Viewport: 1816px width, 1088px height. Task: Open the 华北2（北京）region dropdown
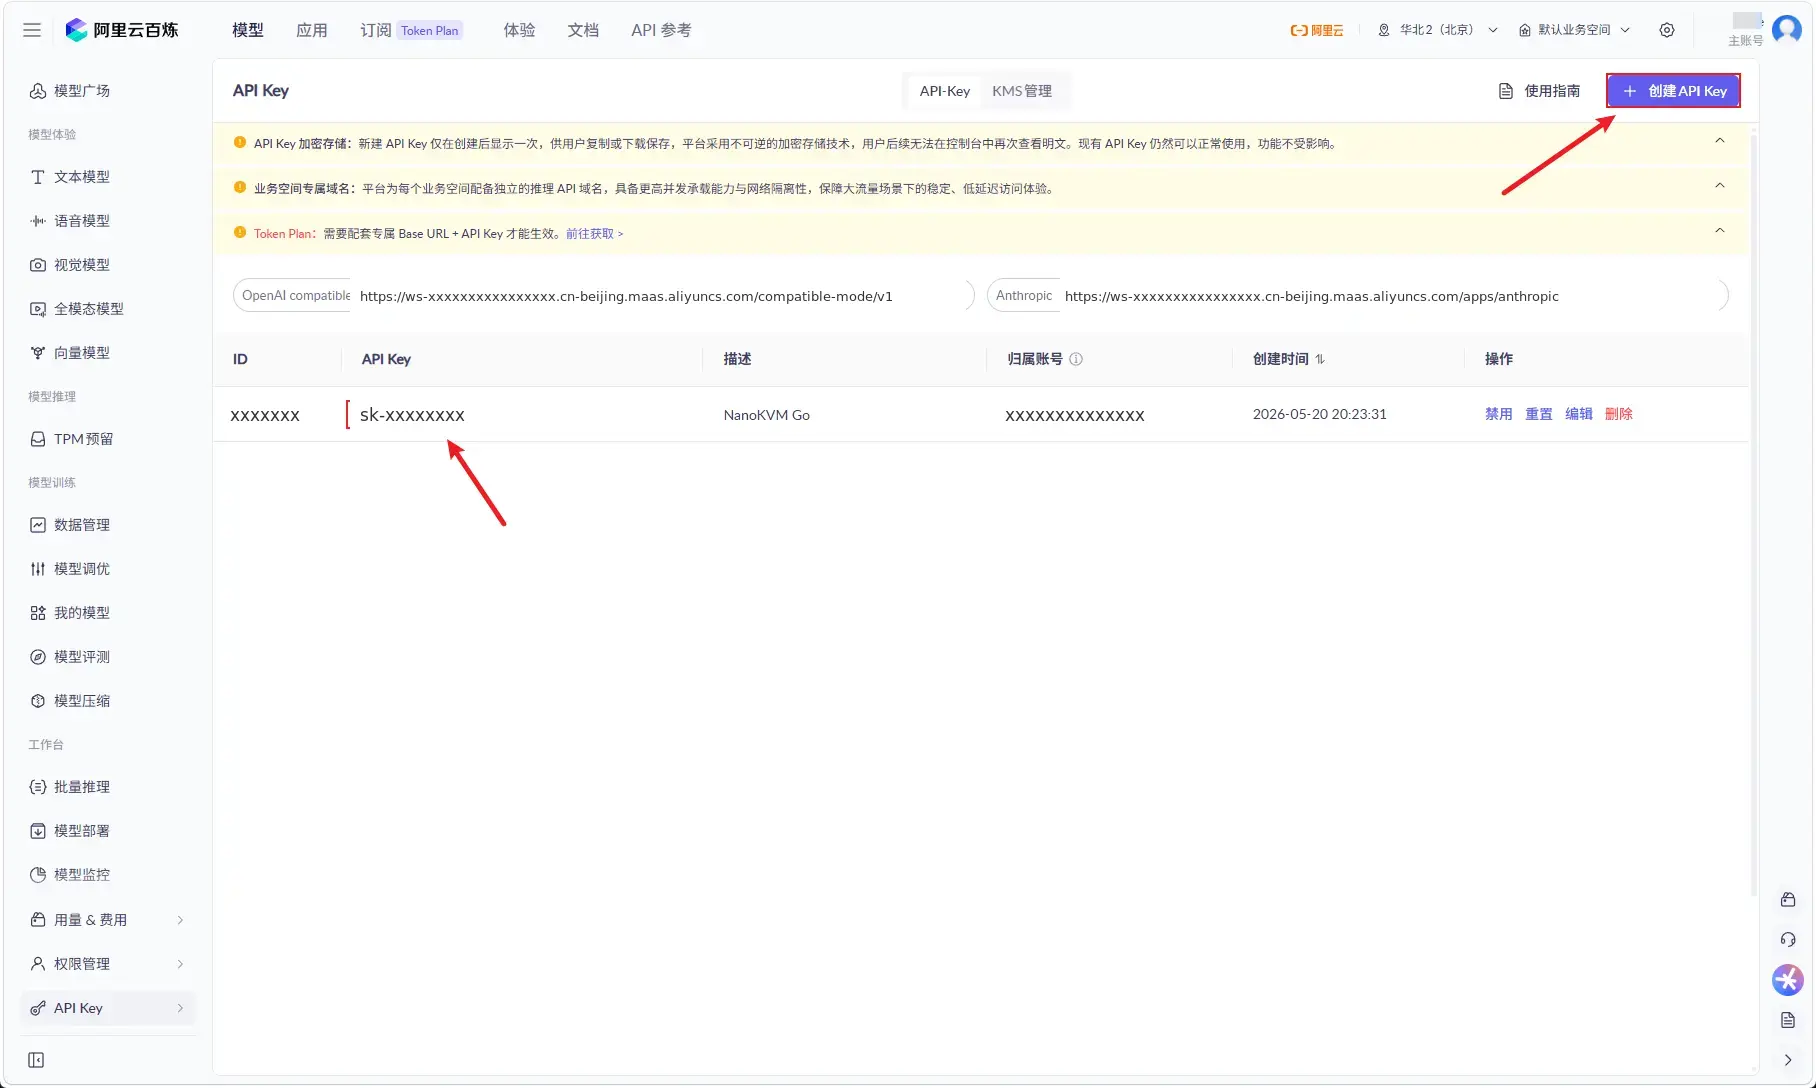click(1437, 30)
